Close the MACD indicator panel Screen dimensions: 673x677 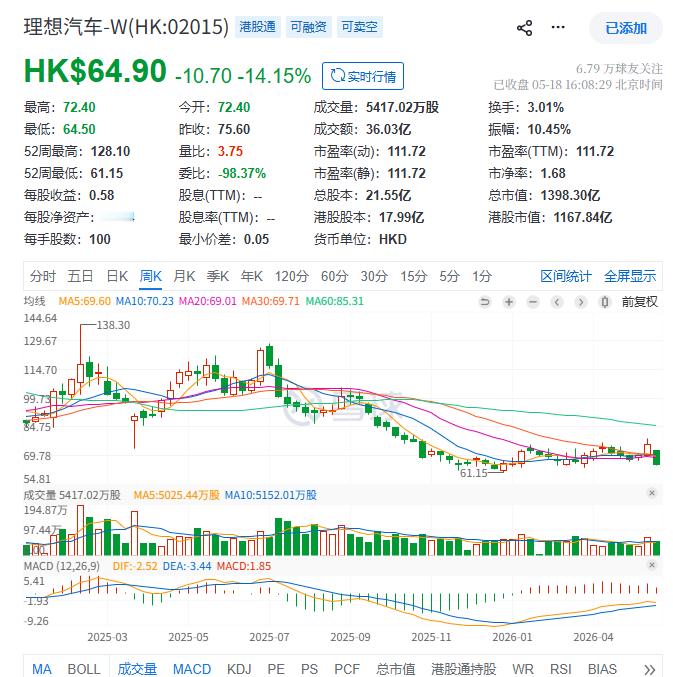pyautogui.click(x=652, y=565)
